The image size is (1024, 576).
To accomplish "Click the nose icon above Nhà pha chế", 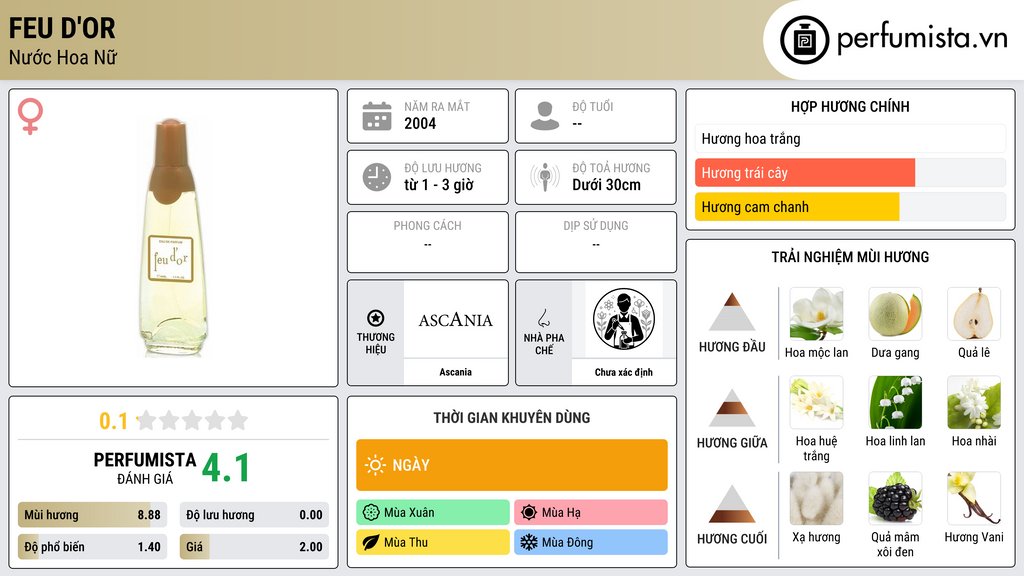I will pos(543,318).
